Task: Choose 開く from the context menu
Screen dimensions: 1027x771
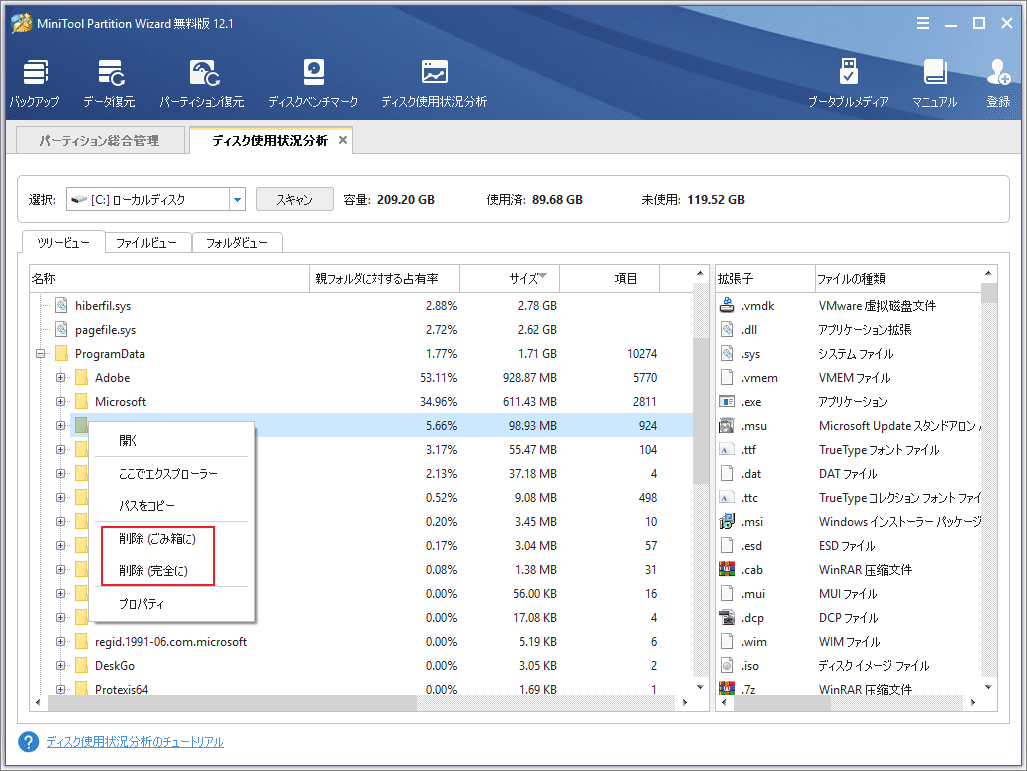Action: [x=172, y=440]
